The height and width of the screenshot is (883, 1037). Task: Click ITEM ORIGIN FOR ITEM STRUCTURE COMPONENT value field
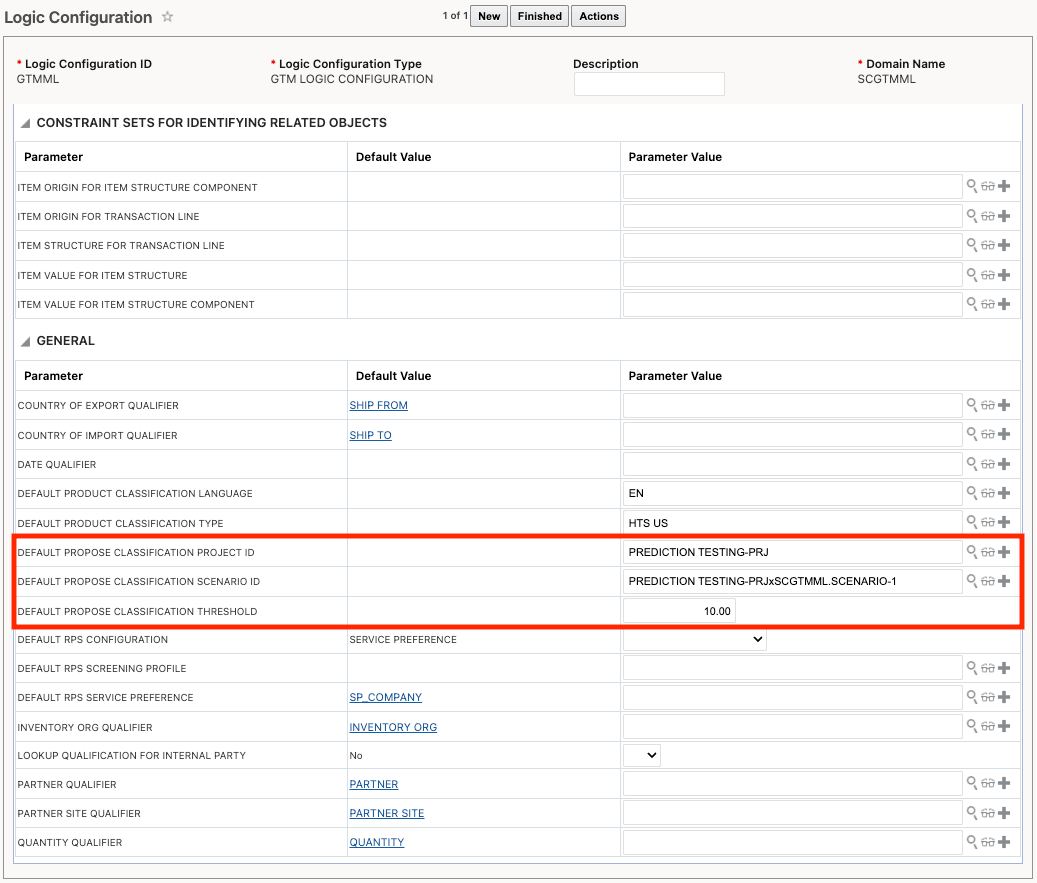(792, 187)
